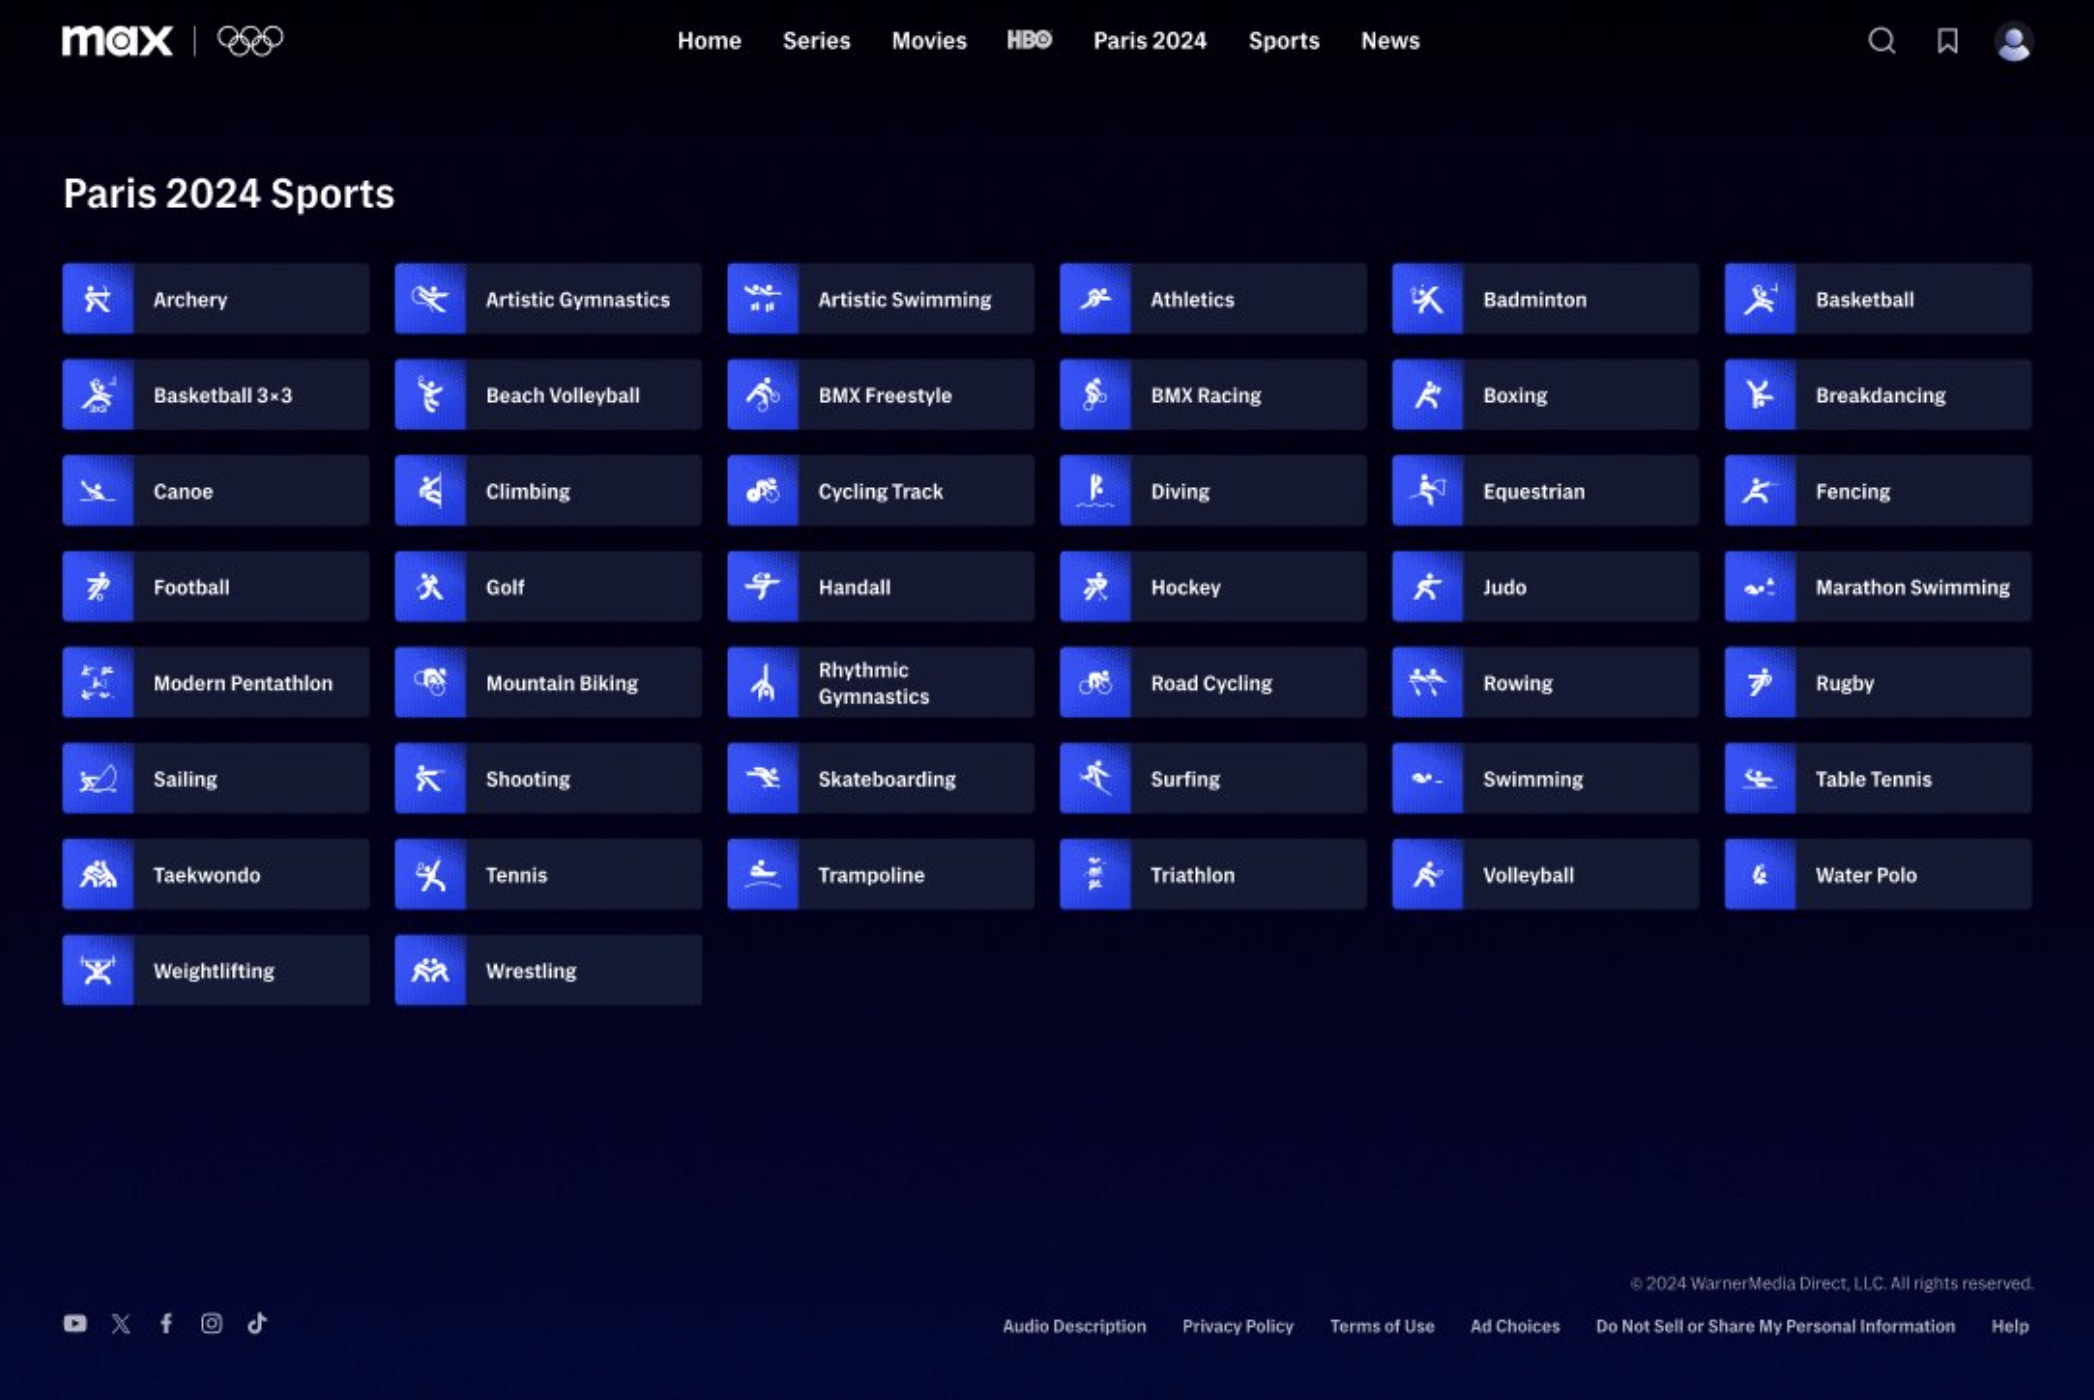Viewport: 2094px width, 1400px height.
Task: Click the TikTok footer icon
Action: (257, 1323)
